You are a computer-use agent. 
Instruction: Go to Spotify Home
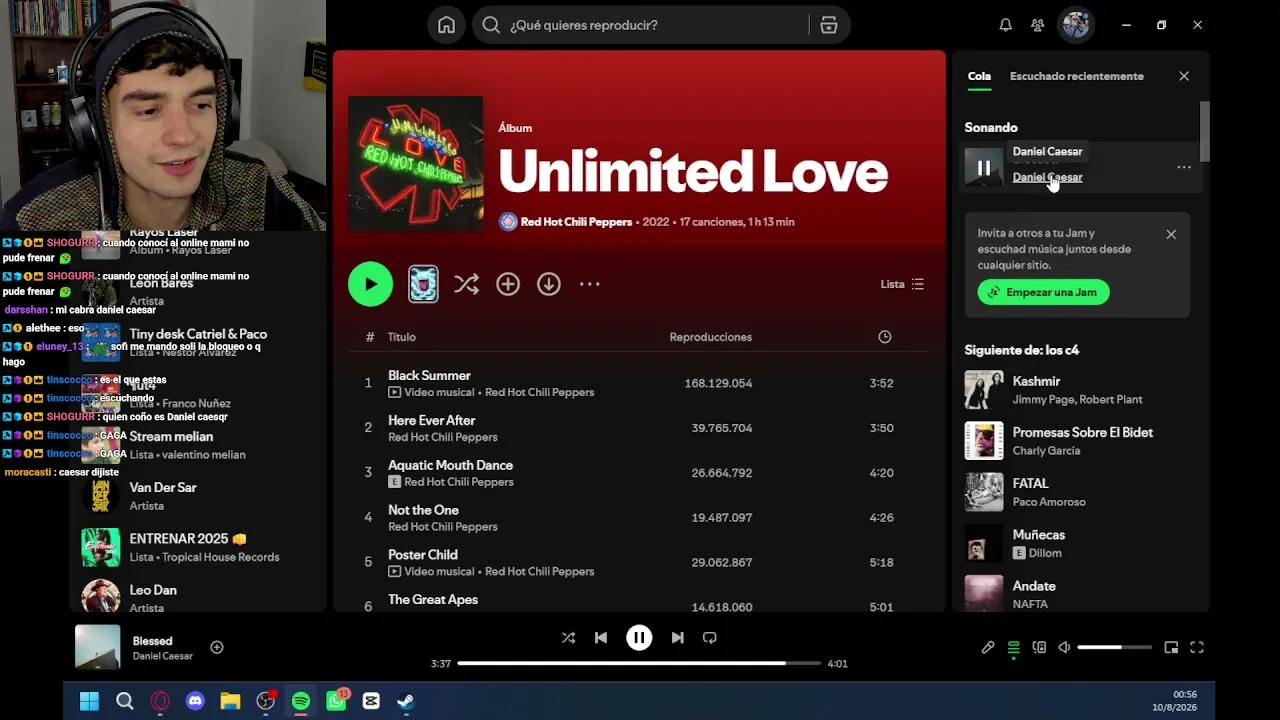(446, 25)
